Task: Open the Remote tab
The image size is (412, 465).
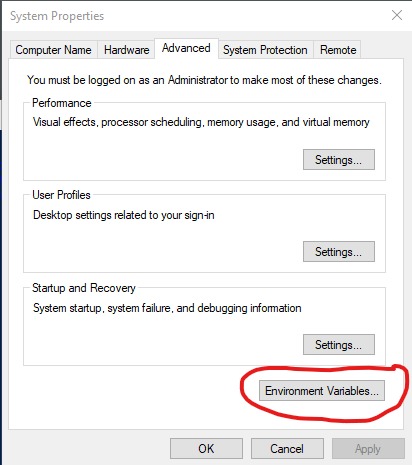Action: pos(338,50)
